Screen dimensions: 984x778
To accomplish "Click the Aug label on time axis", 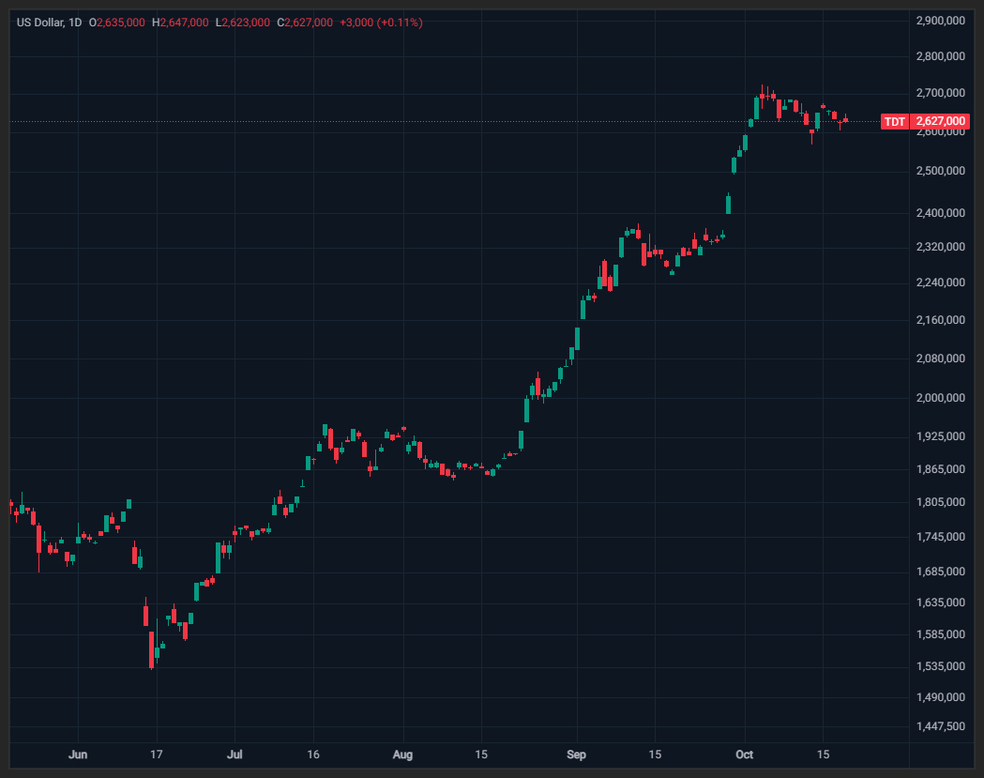I will (403, 754).
